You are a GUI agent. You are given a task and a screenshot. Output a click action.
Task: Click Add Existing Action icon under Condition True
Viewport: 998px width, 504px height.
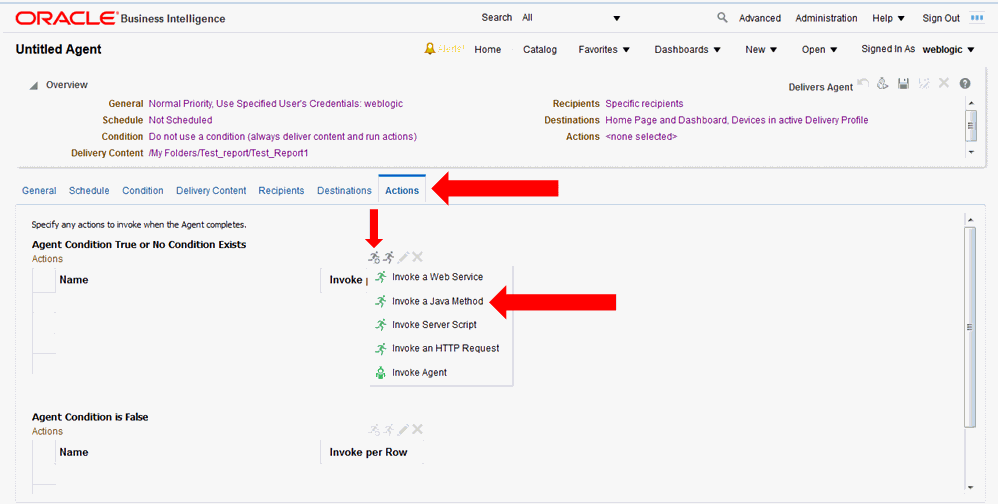389,257
